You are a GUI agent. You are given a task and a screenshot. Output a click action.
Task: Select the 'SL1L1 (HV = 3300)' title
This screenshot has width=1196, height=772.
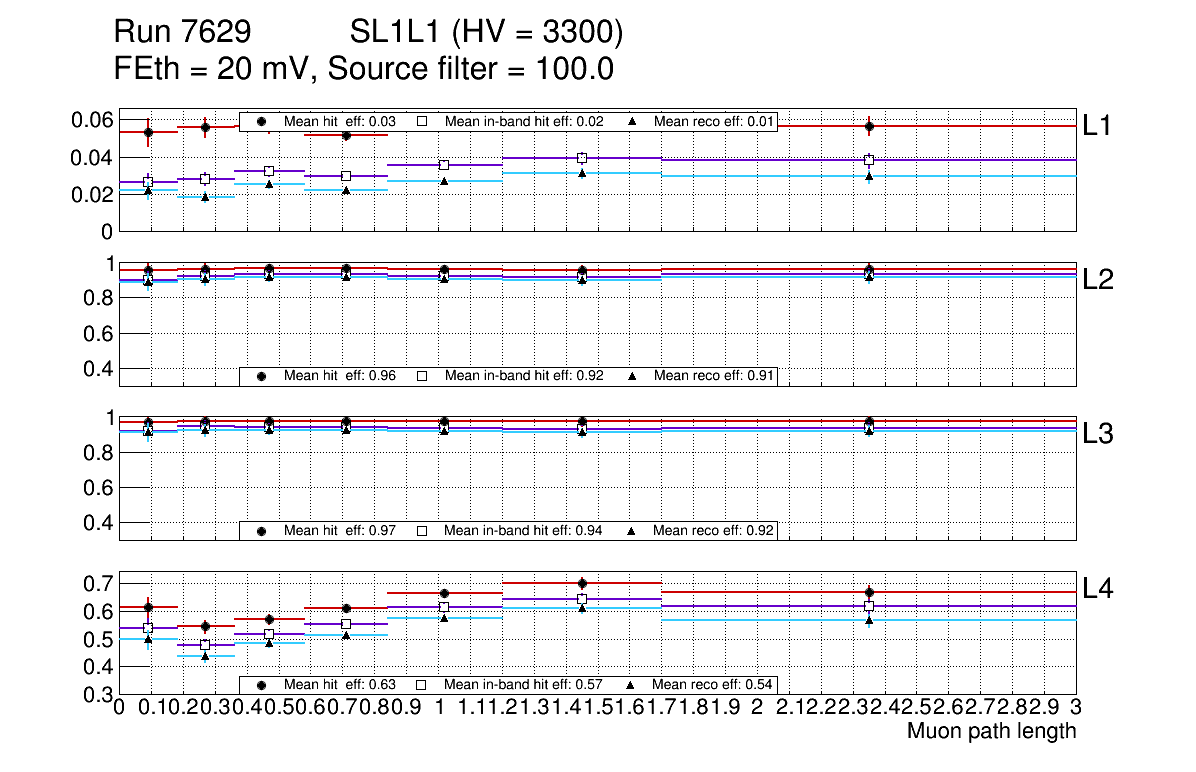tap(486, 34)
